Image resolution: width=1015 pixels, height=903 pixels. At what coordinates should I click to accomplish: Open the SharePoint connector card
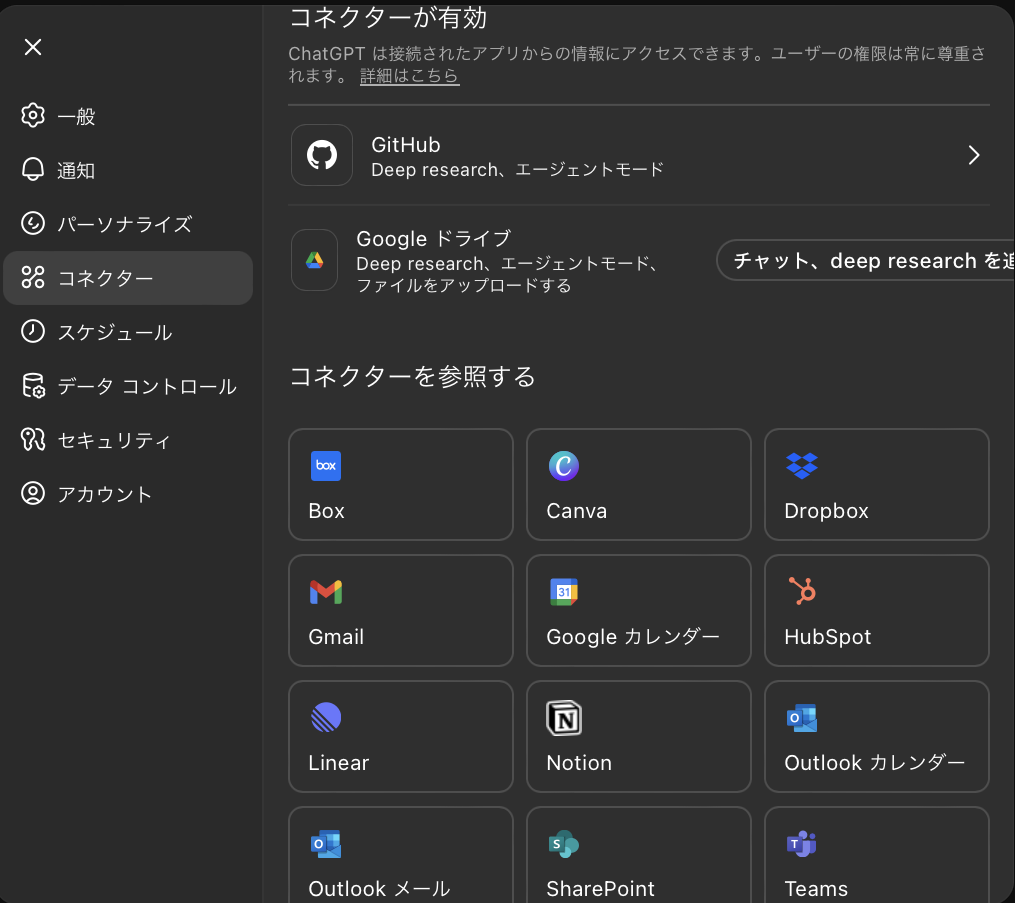coord(639,855)
